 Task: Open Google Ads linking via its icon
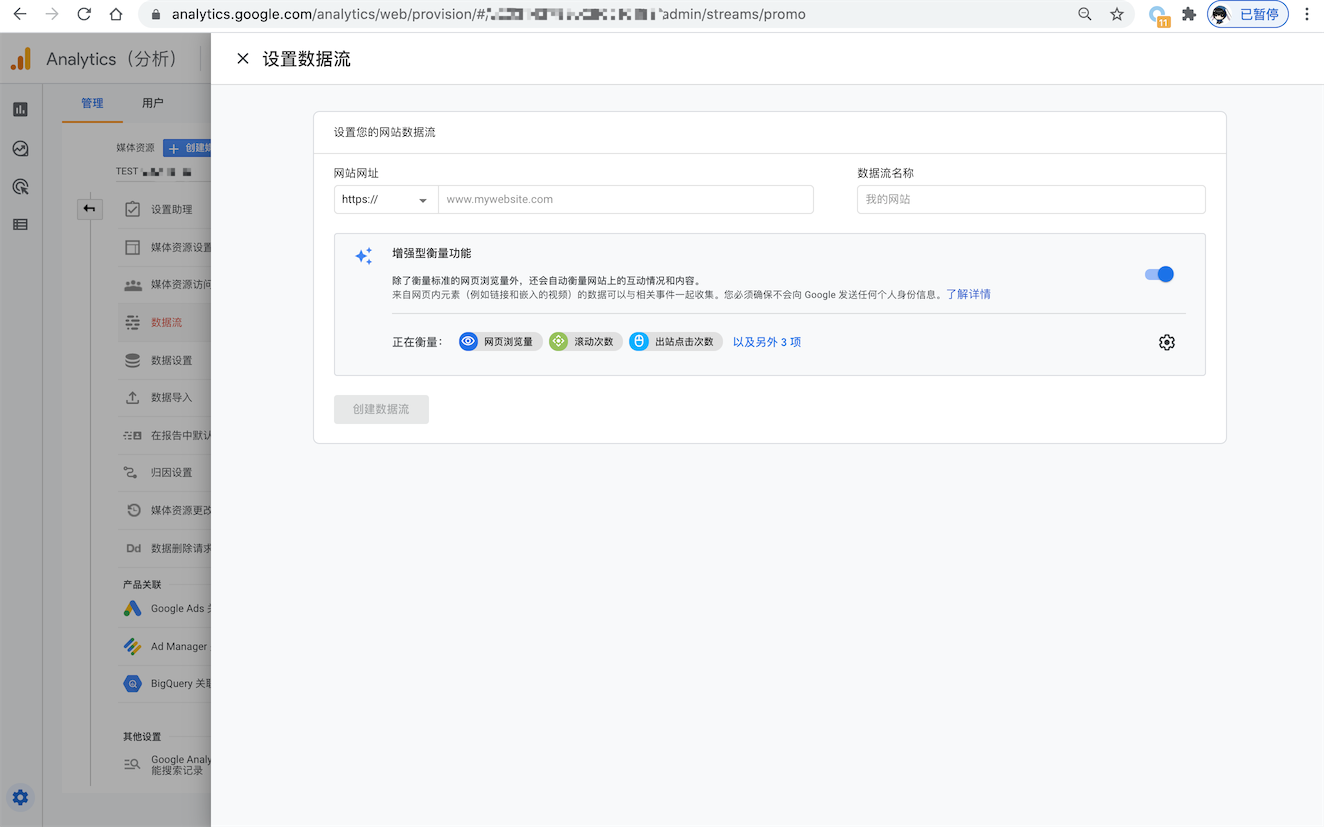point(131,608)
